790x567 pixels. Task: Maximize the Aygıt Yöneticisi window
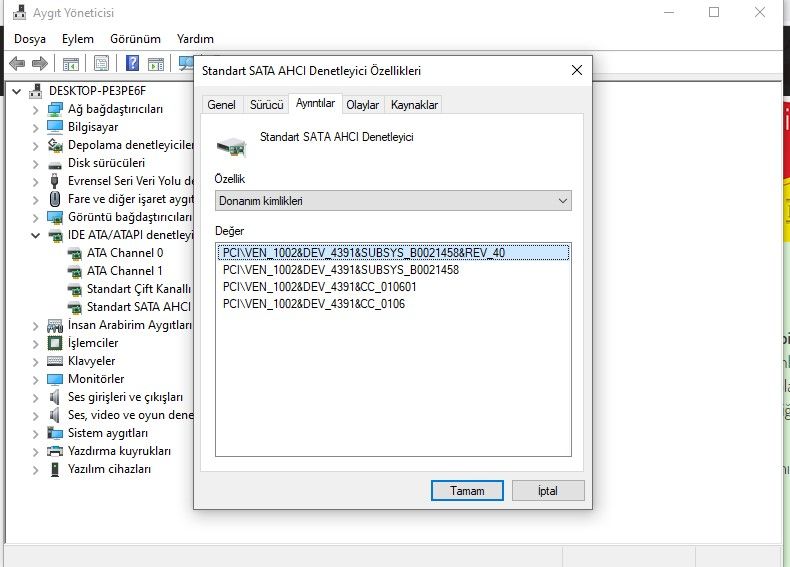click(714, 12)
